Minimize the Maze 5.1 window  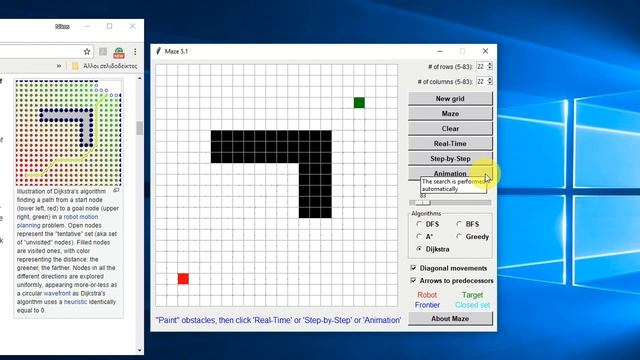tap(440, 51)
